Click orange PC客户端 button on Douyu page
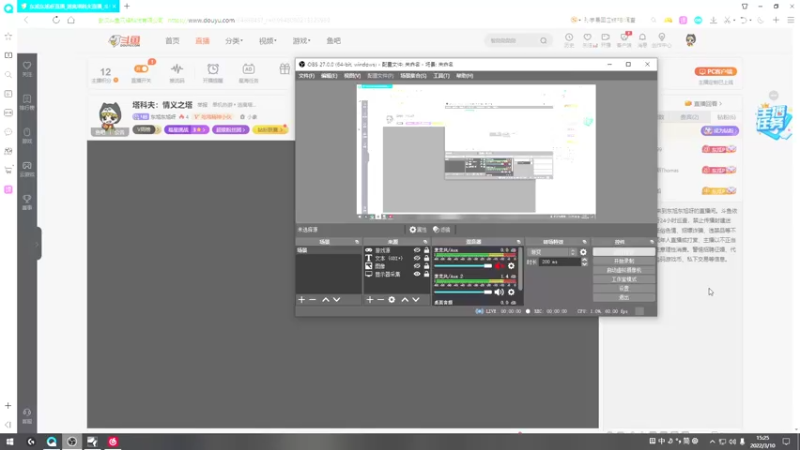 point(715,71)
